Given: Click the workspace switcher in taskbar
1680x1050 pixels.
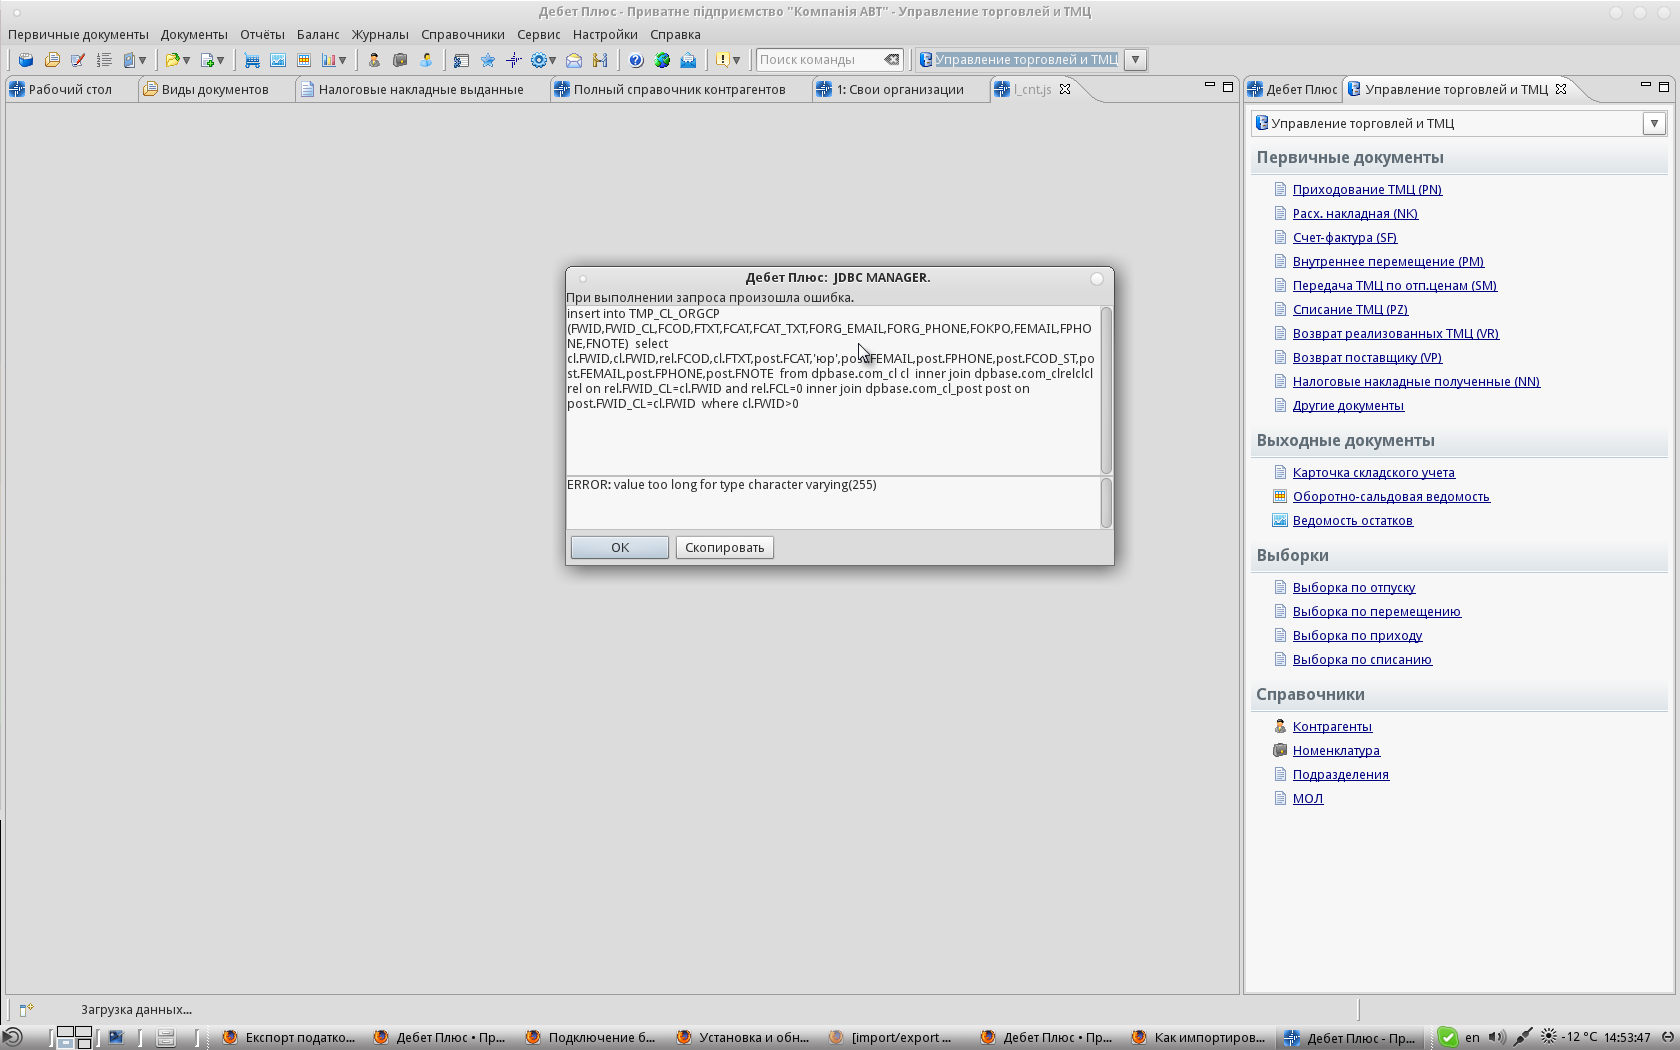Looking at the screenshot, I should point(74,1037).
